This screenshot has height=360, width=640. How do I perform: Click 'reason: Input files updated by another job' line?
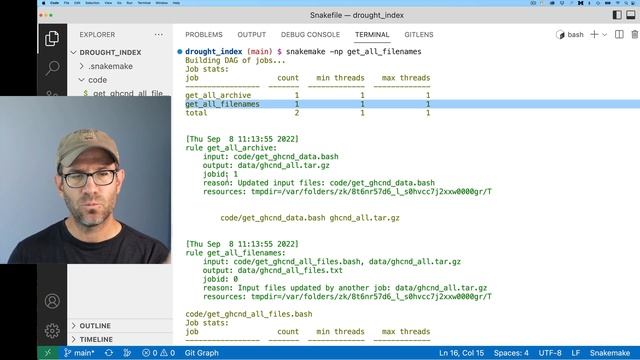[345, 288]
